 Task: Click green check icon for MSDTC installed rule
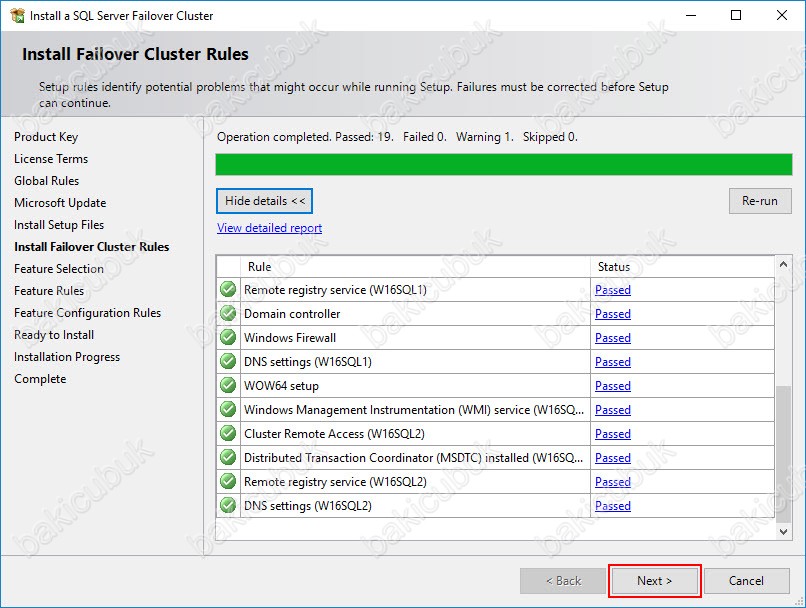[x=228, y=457]
